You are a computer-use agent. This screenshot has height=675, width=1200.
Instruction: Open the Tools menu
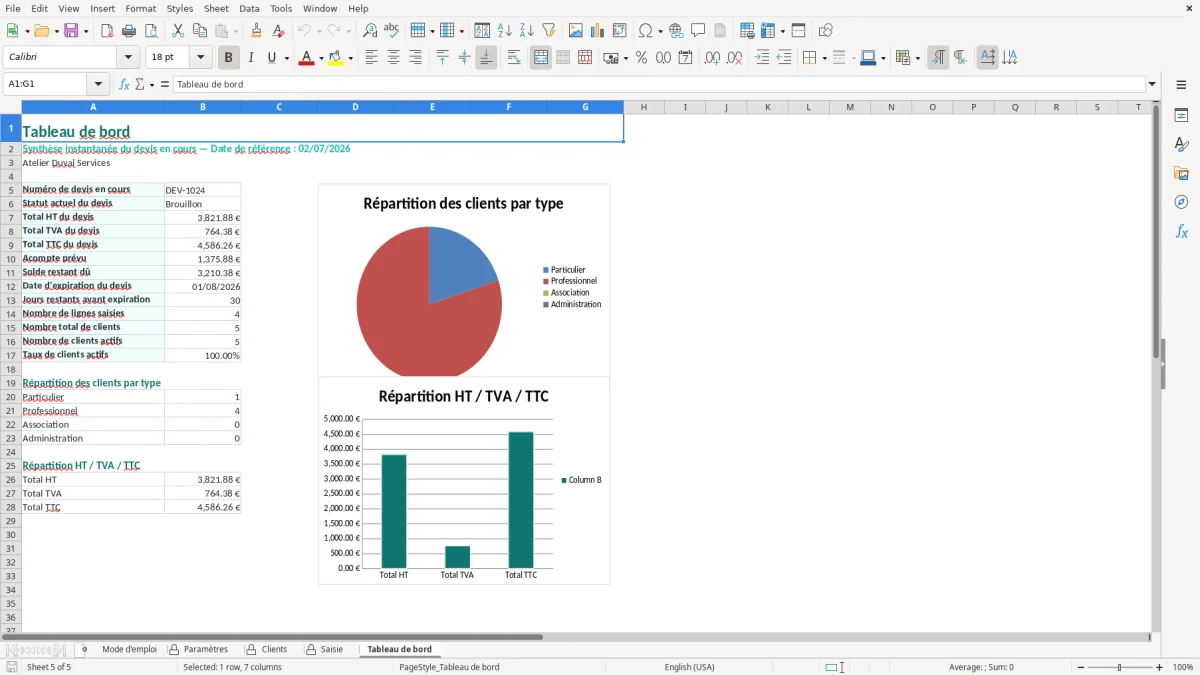pos(281,8)
